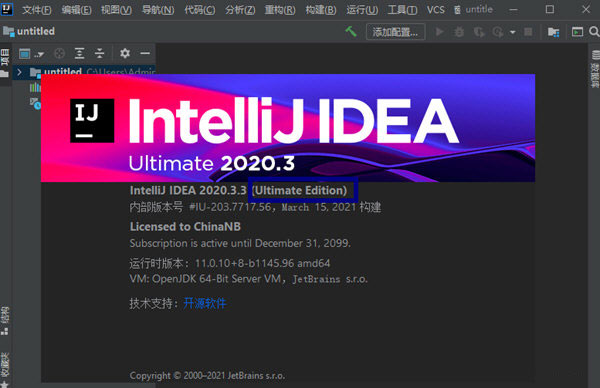
Task: Click the Profiler run icon
Action: [498, 32]
